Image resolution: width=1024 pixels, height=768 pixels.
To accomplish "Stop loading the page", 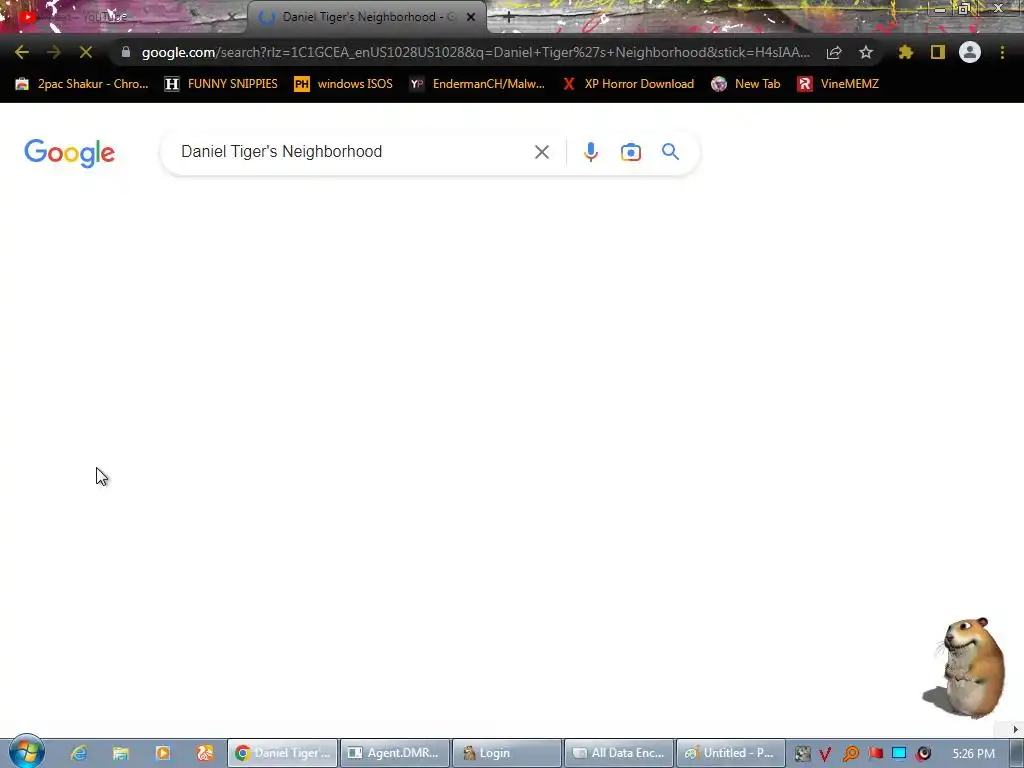I will coord(86,52).
